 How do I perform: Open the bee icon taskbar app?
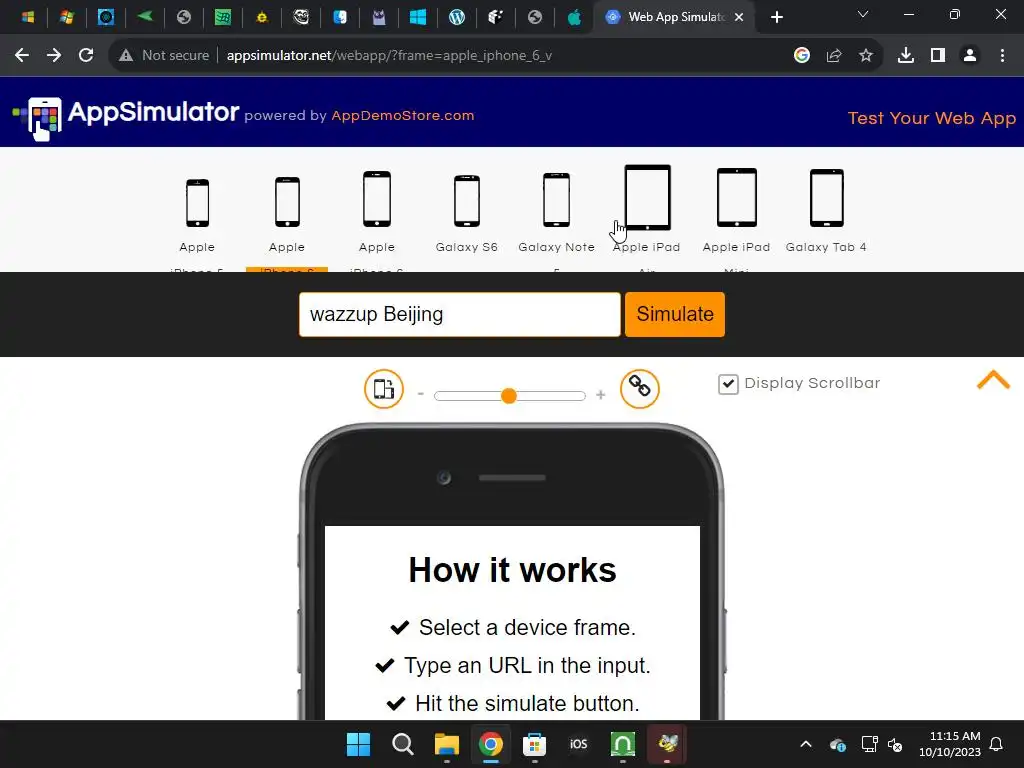pyautogui.click(x=667, y=744)
